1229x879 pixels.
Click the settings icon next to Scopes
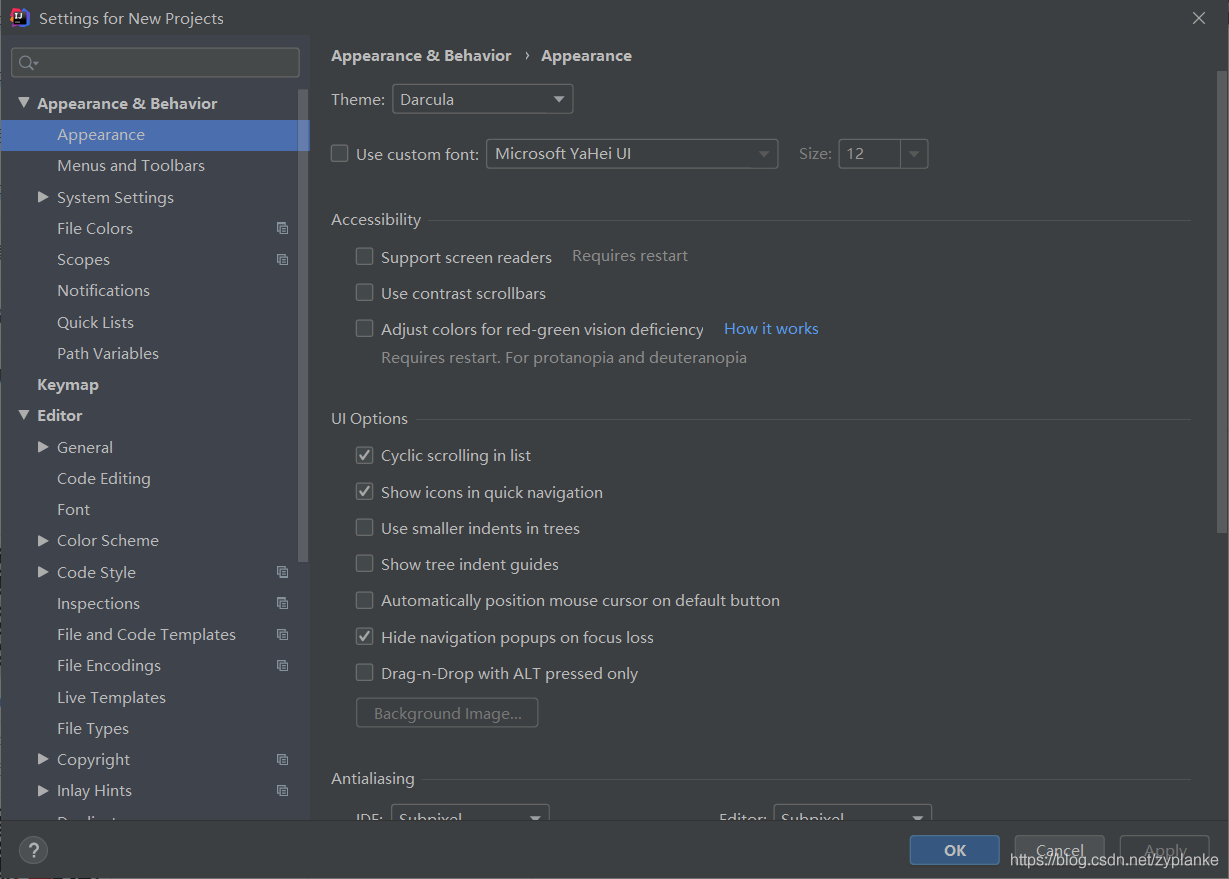[282, 259]
